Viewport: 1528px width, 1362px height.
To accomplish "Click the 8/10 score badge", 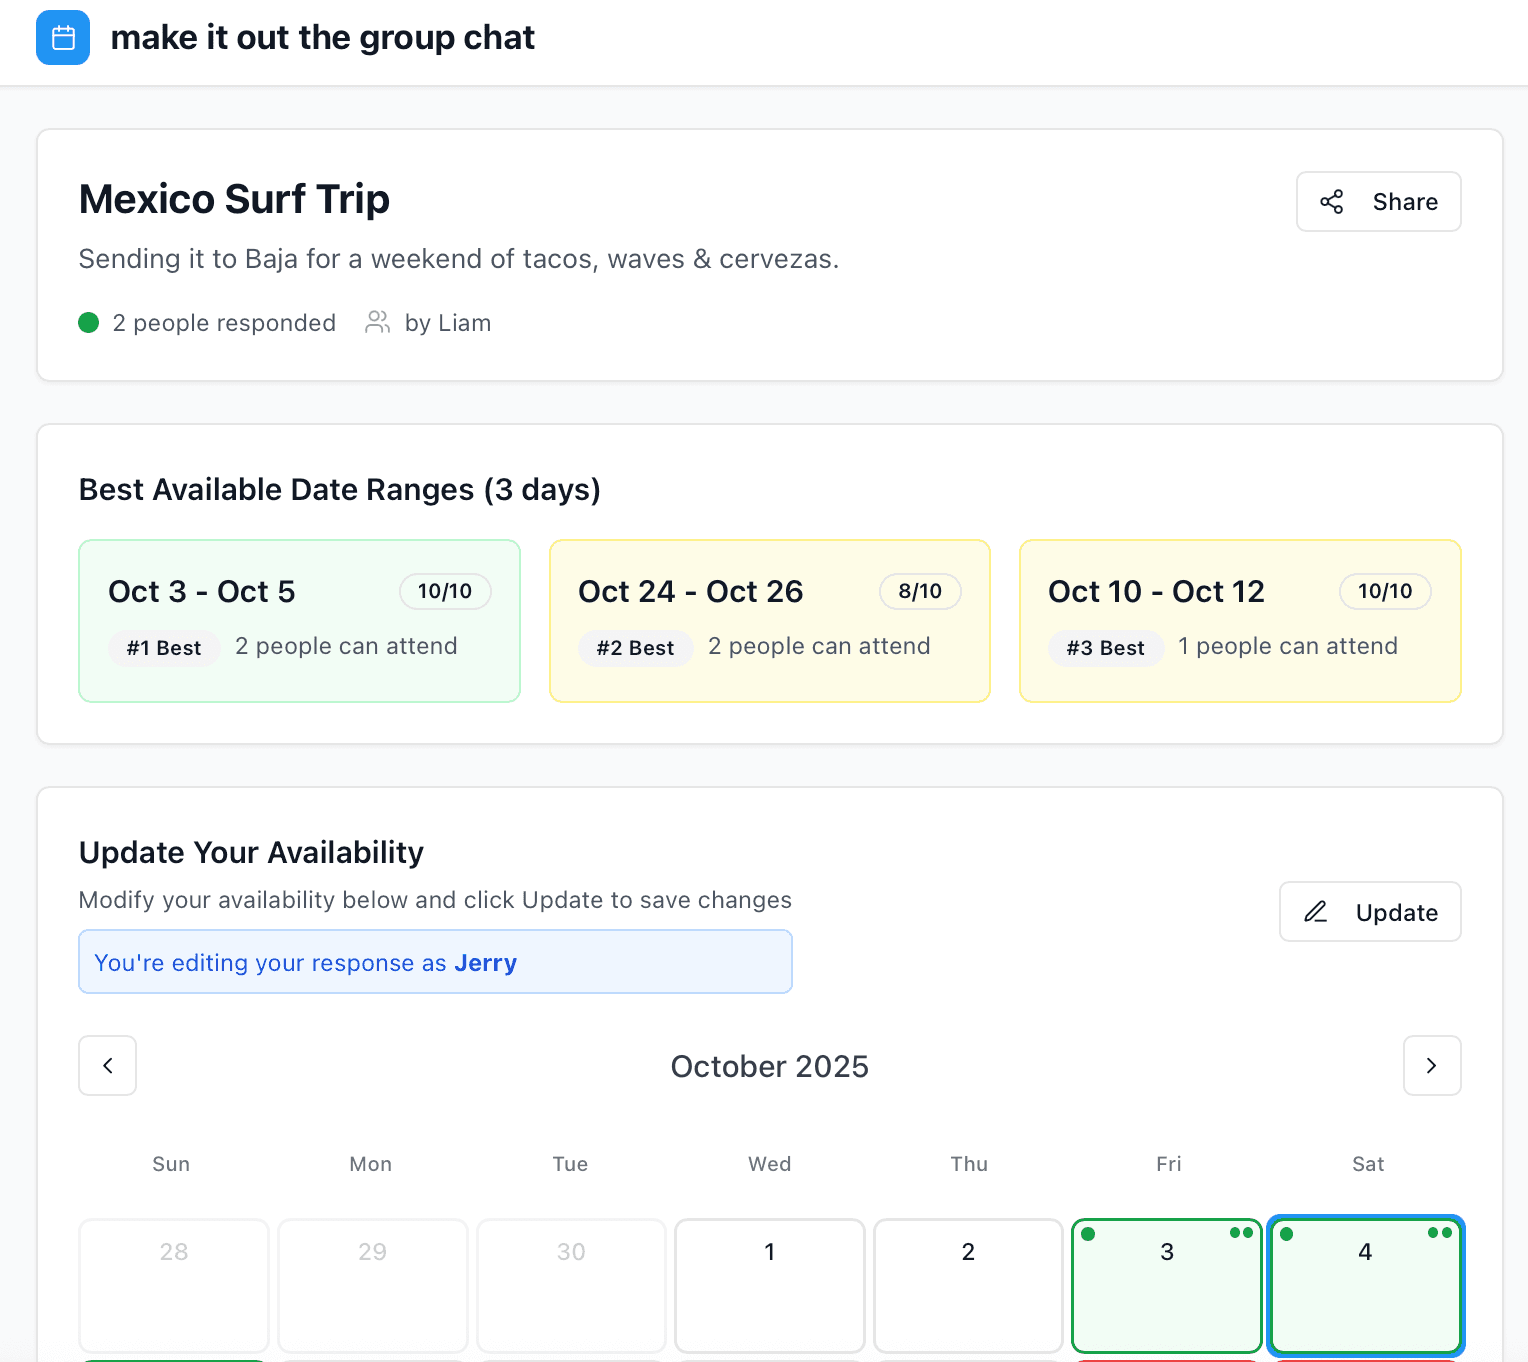I will click(x=920, y=591).
